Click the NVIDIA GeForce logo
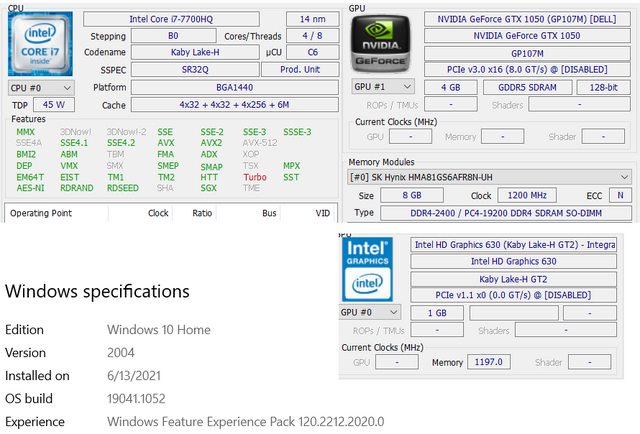This screenshot has height=434, width=640. click(380, 44)
